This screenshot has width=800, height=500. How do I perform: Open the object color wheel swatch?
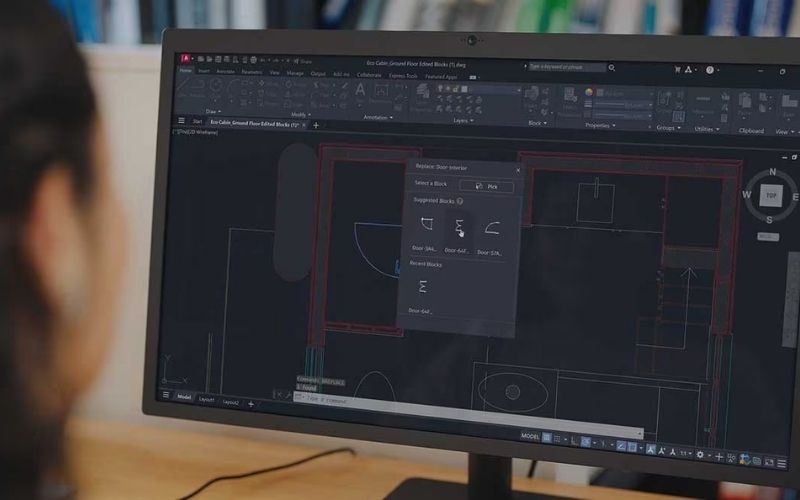(589, 92)
